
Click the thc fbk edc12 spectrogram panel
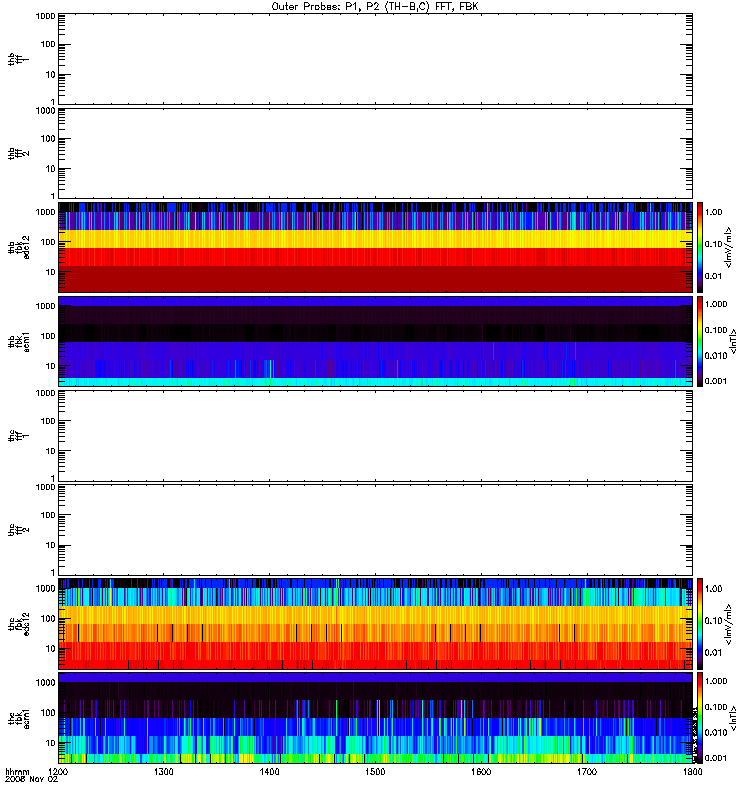(x=376, y=623)
